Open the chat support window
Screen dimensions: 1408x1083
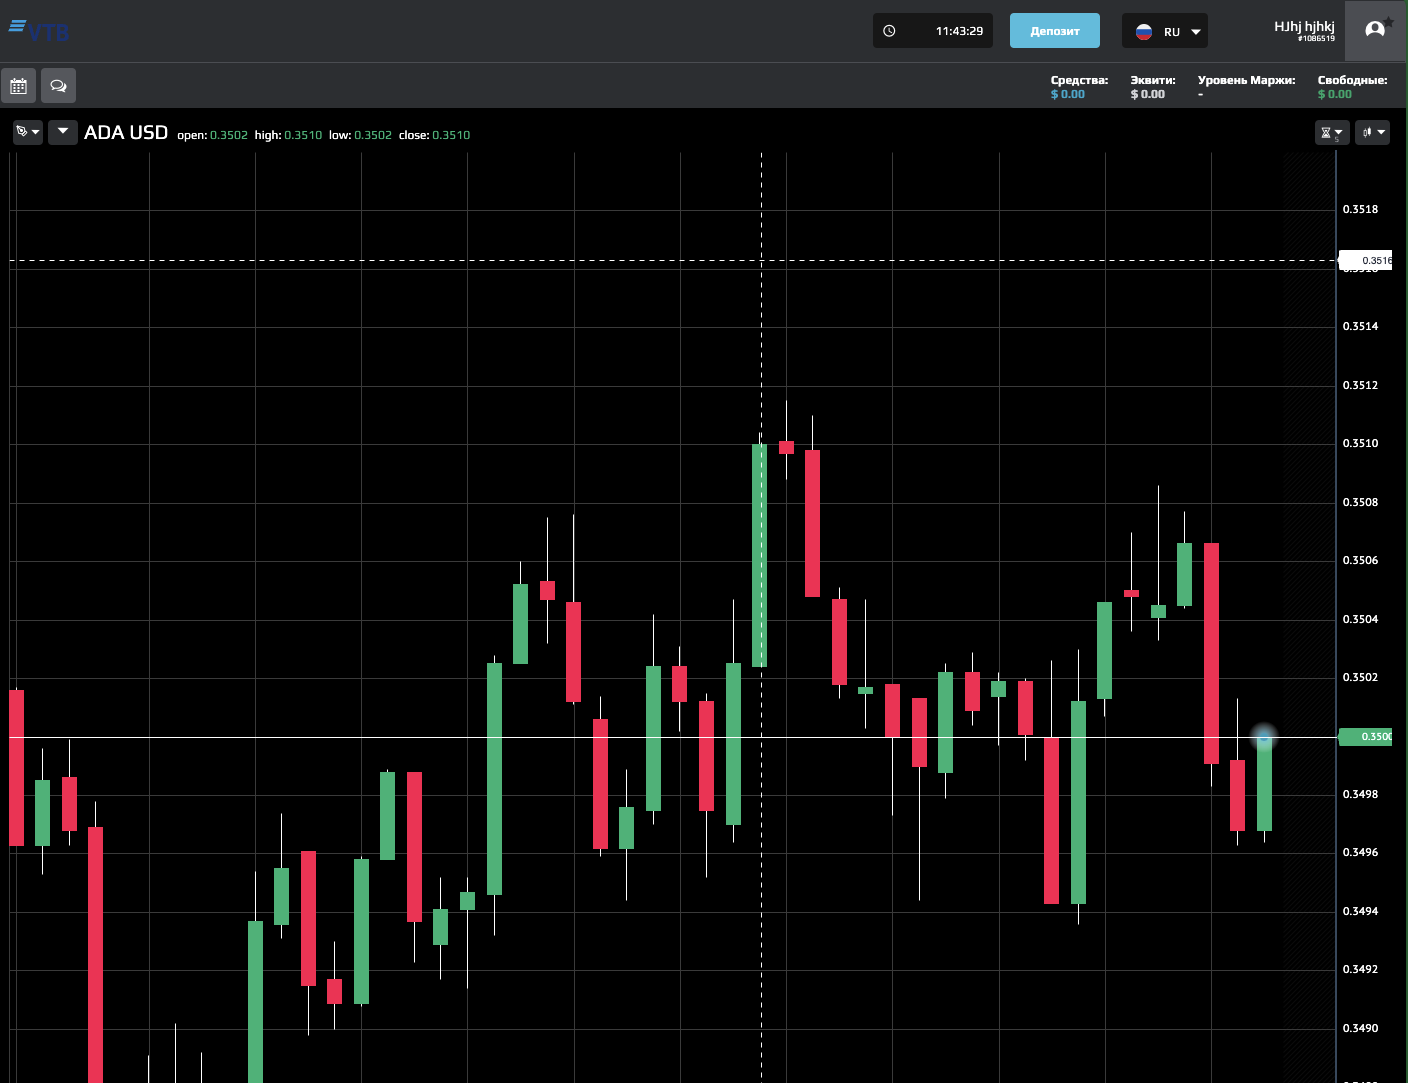pyautogui.click(x=58, y=85)
